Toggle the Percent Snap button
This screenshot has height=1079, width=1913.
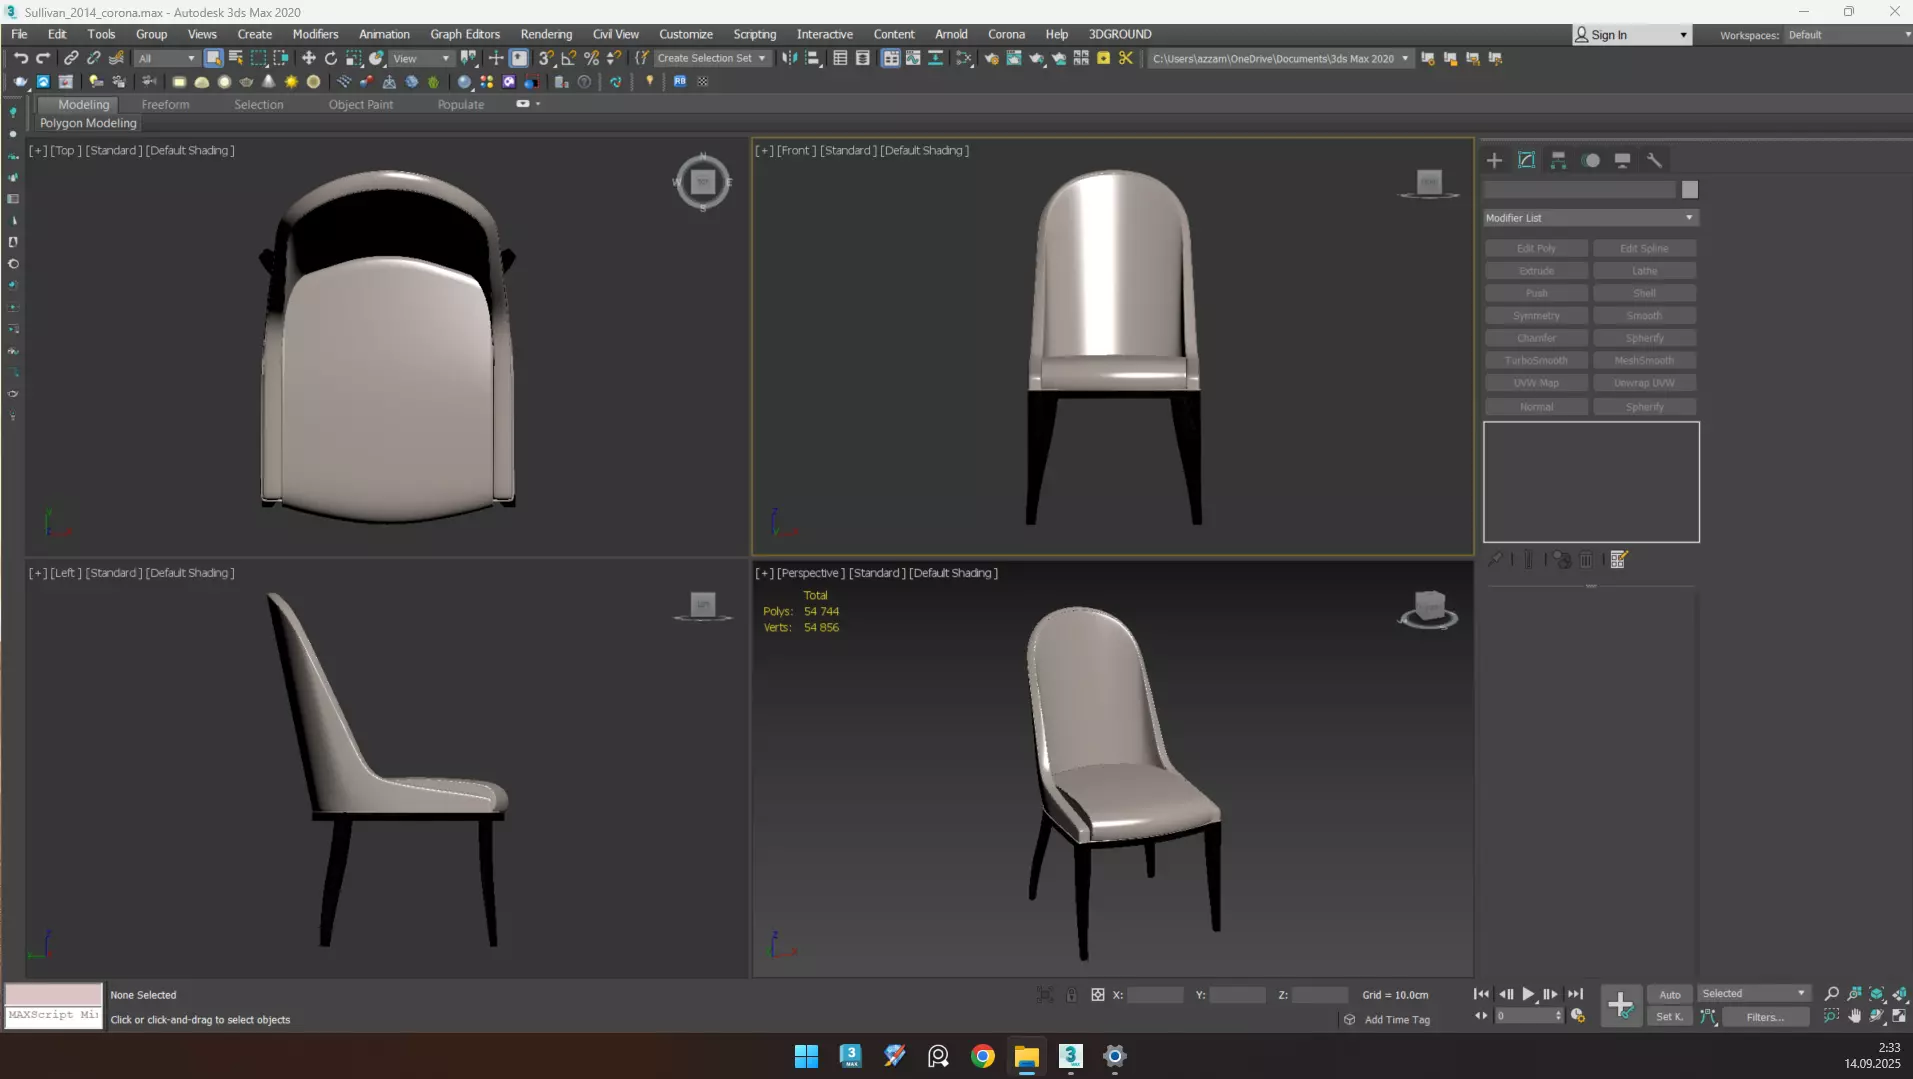[x=591, y=58]
